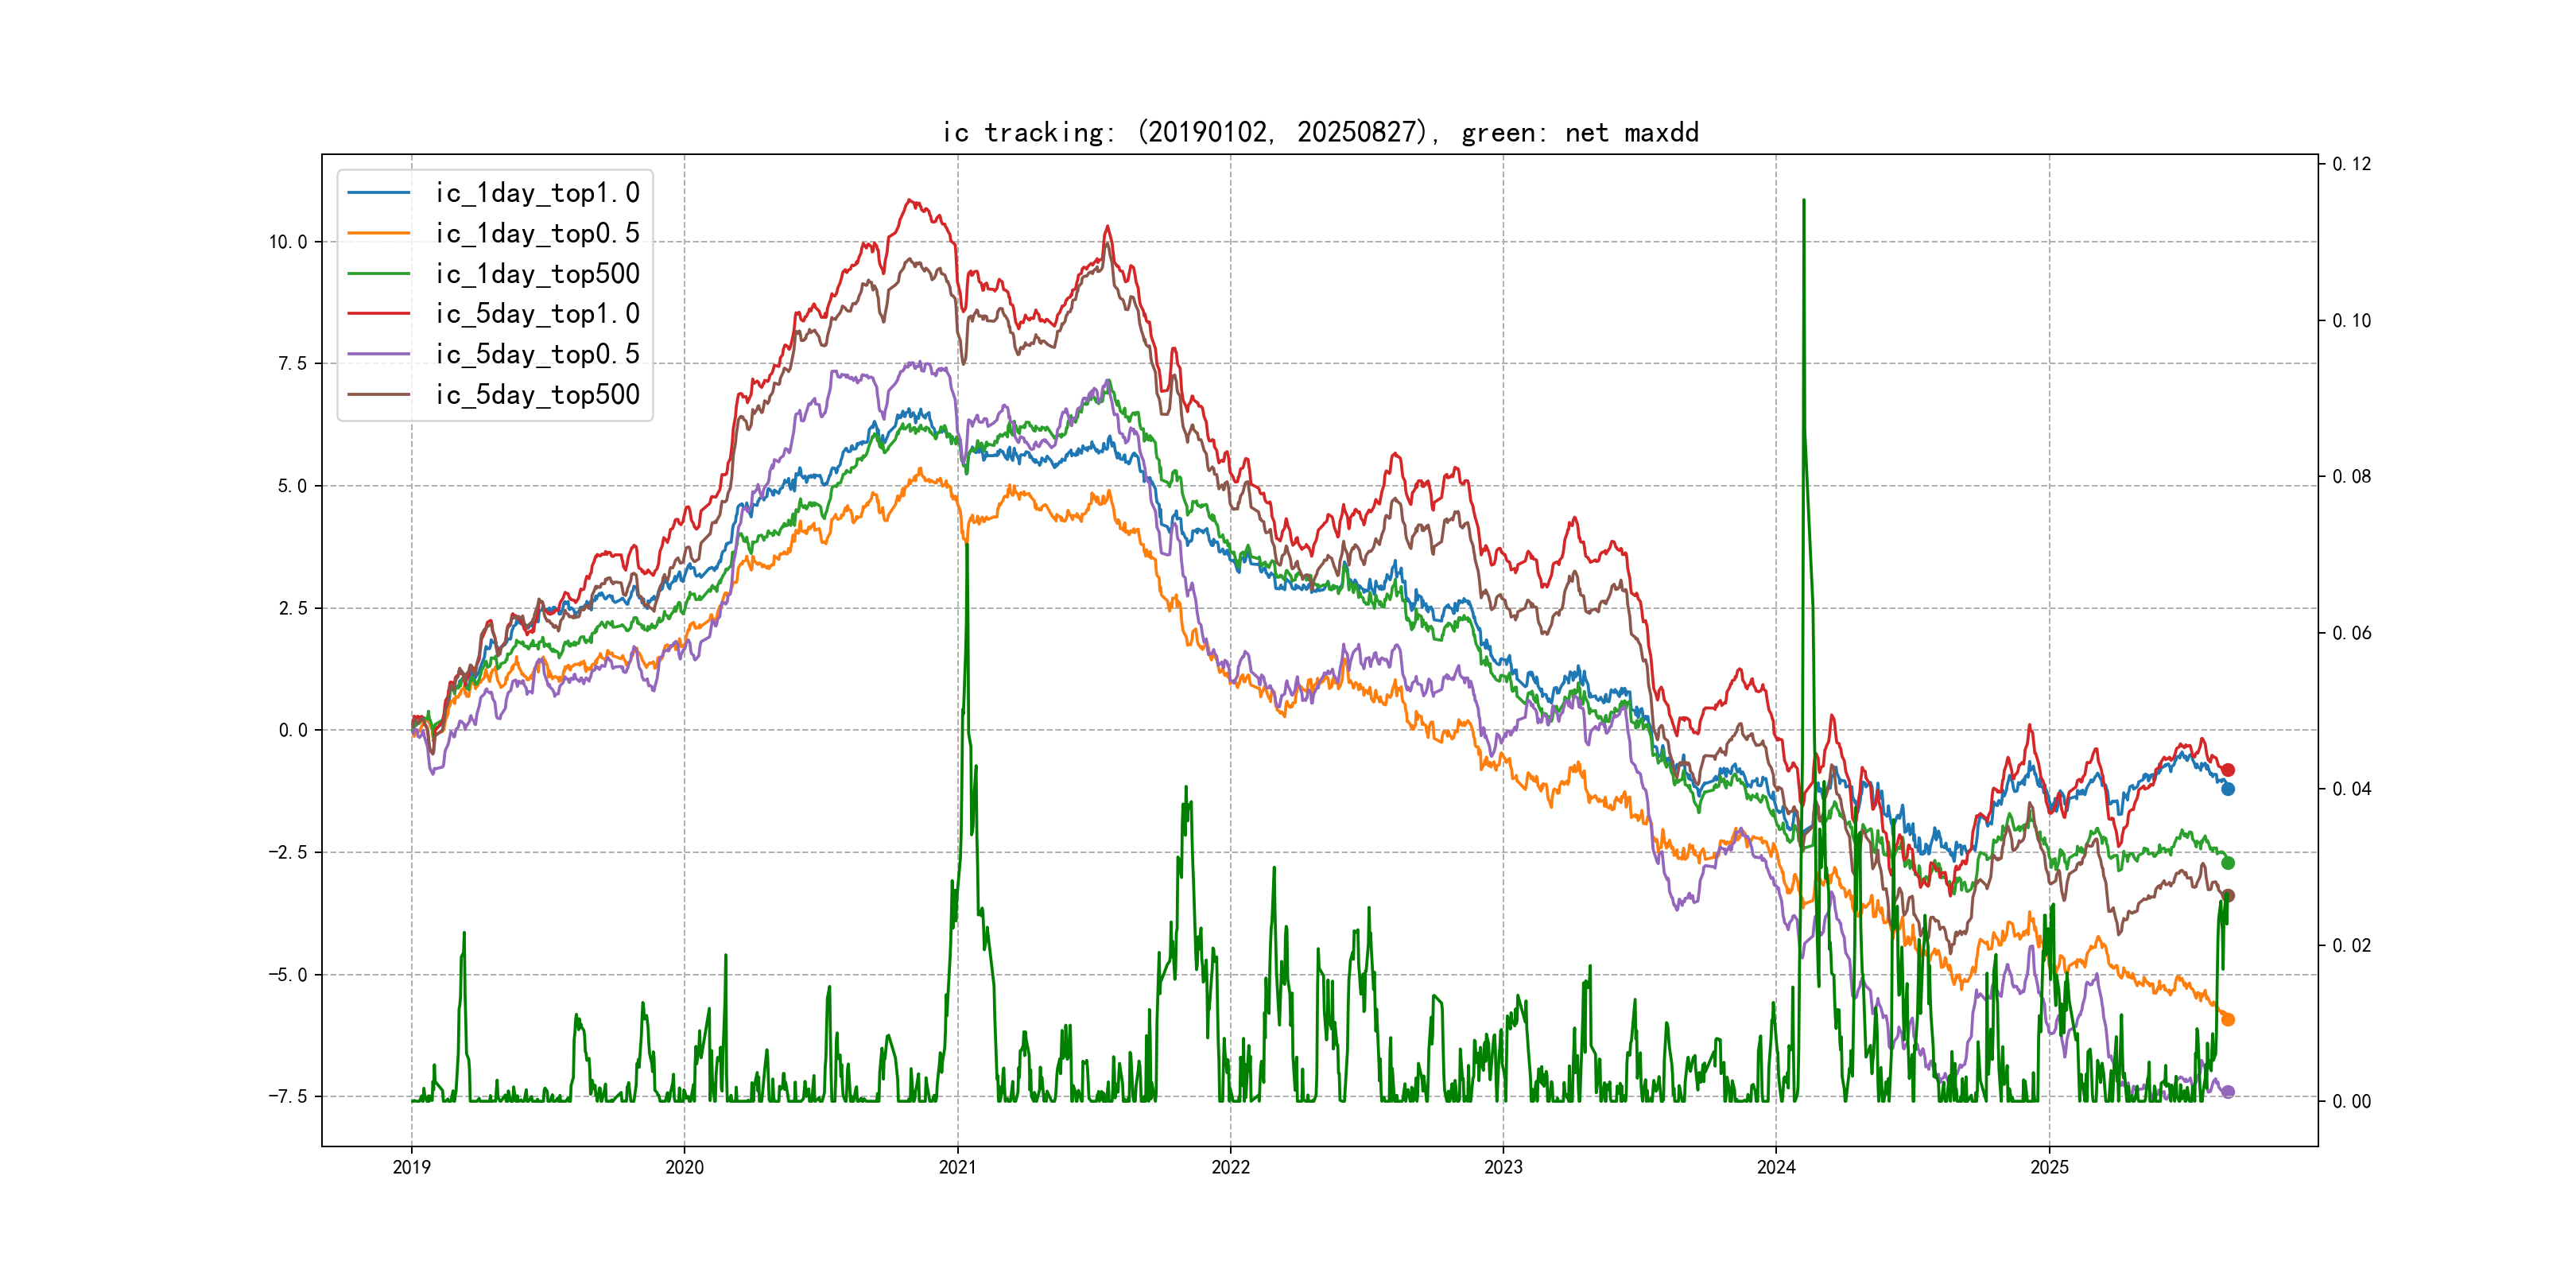Click the 10.0 left y-axis label
Image resolution: width=2576 pixels, height=1288 pixels.
288,242
